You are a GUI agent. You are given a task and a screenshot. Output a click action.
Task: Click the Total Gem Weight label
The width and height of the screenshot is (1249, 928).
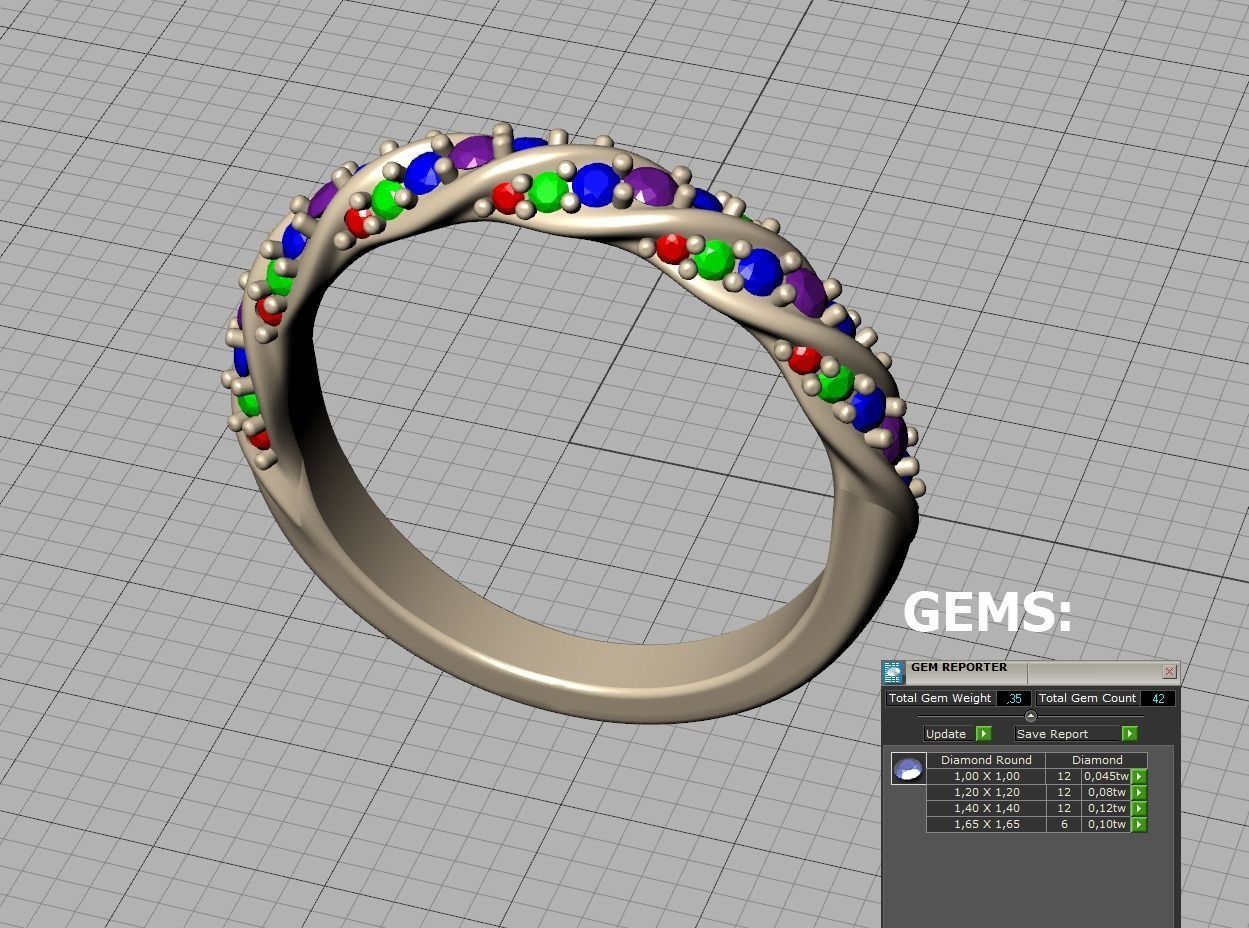click(940, 698)
